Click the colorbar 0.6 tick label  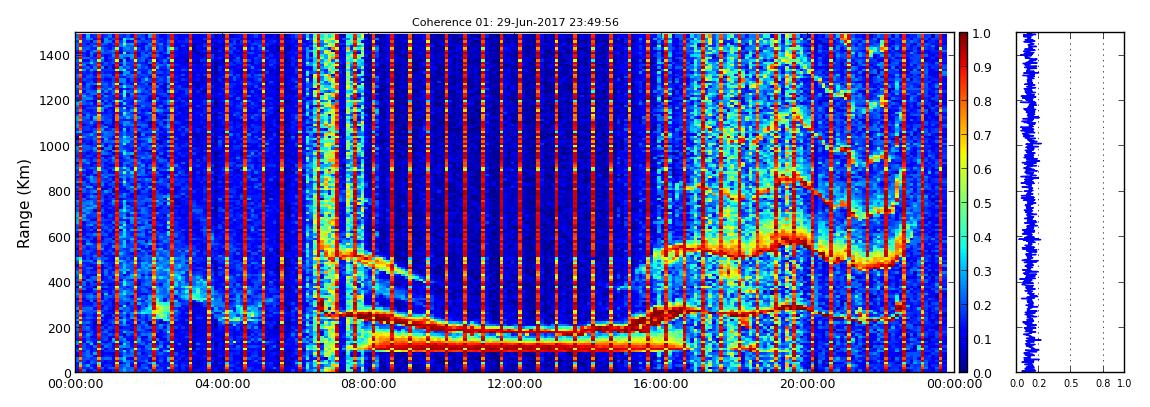click(980, 169)
